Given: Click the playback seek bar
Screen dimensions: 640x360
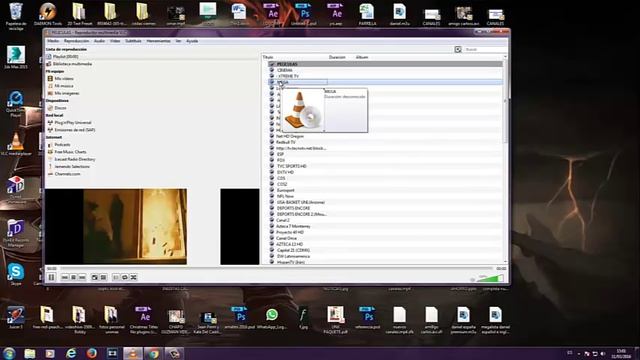Looking at the screenshot, I should 276,268.
